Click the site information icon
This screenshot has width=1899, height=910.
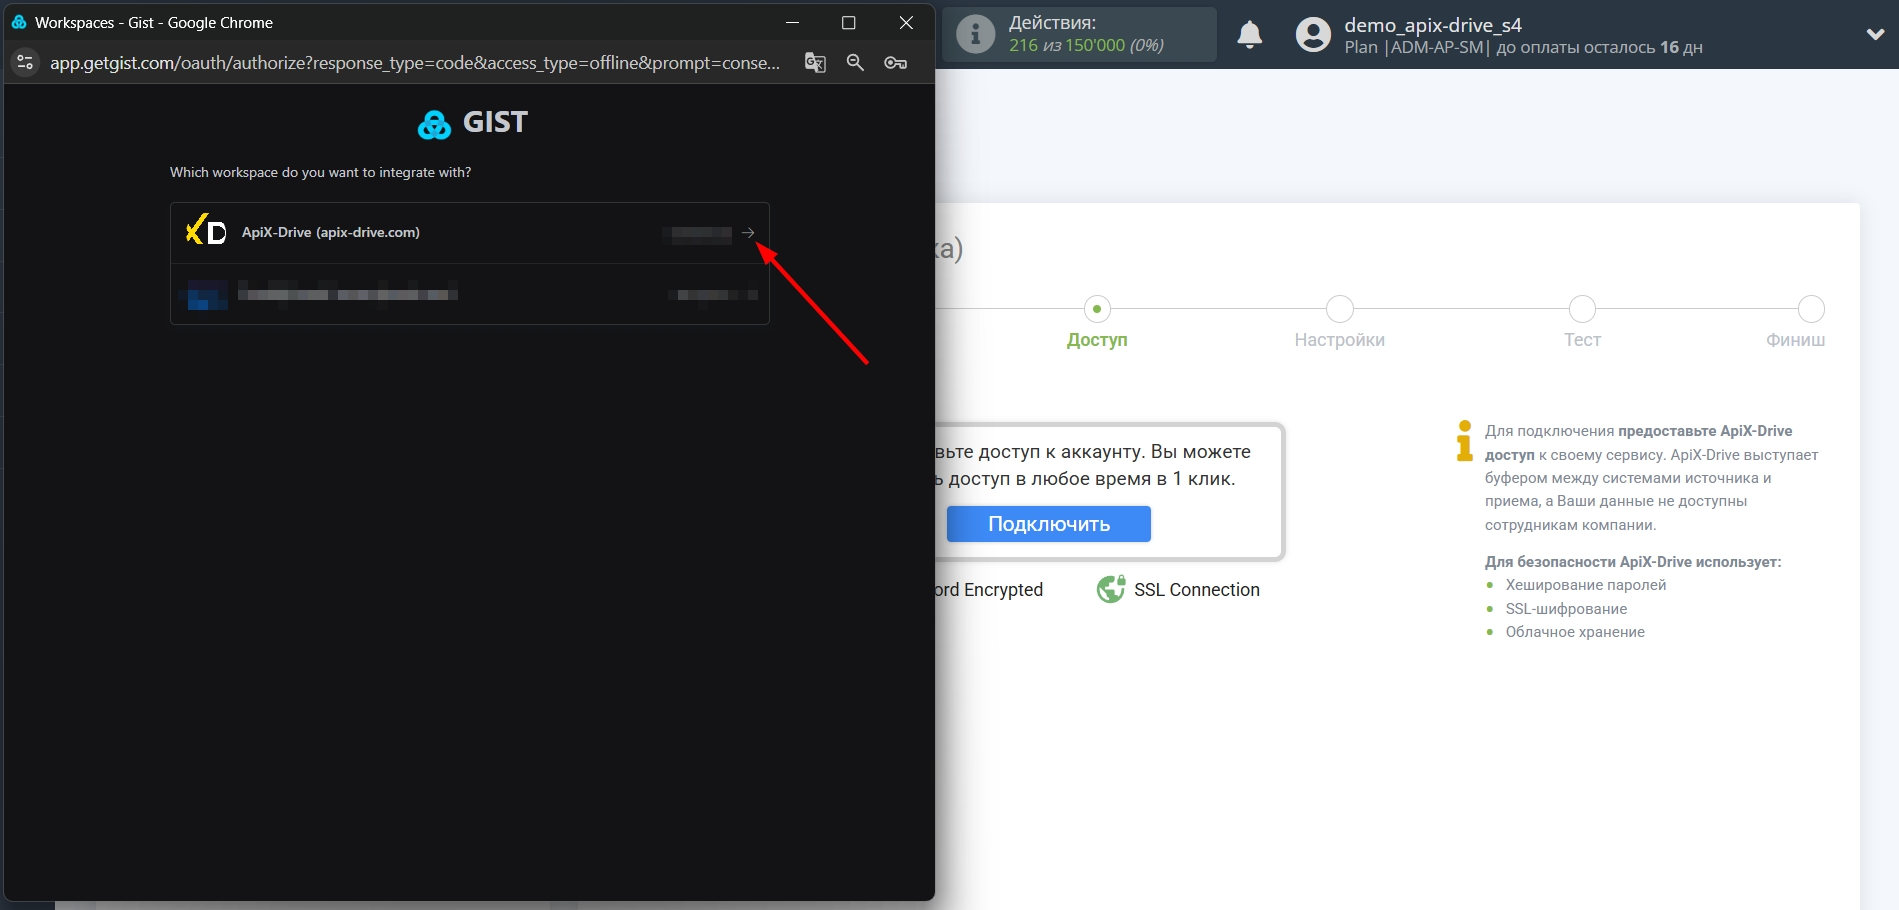[x=25, y=63]
